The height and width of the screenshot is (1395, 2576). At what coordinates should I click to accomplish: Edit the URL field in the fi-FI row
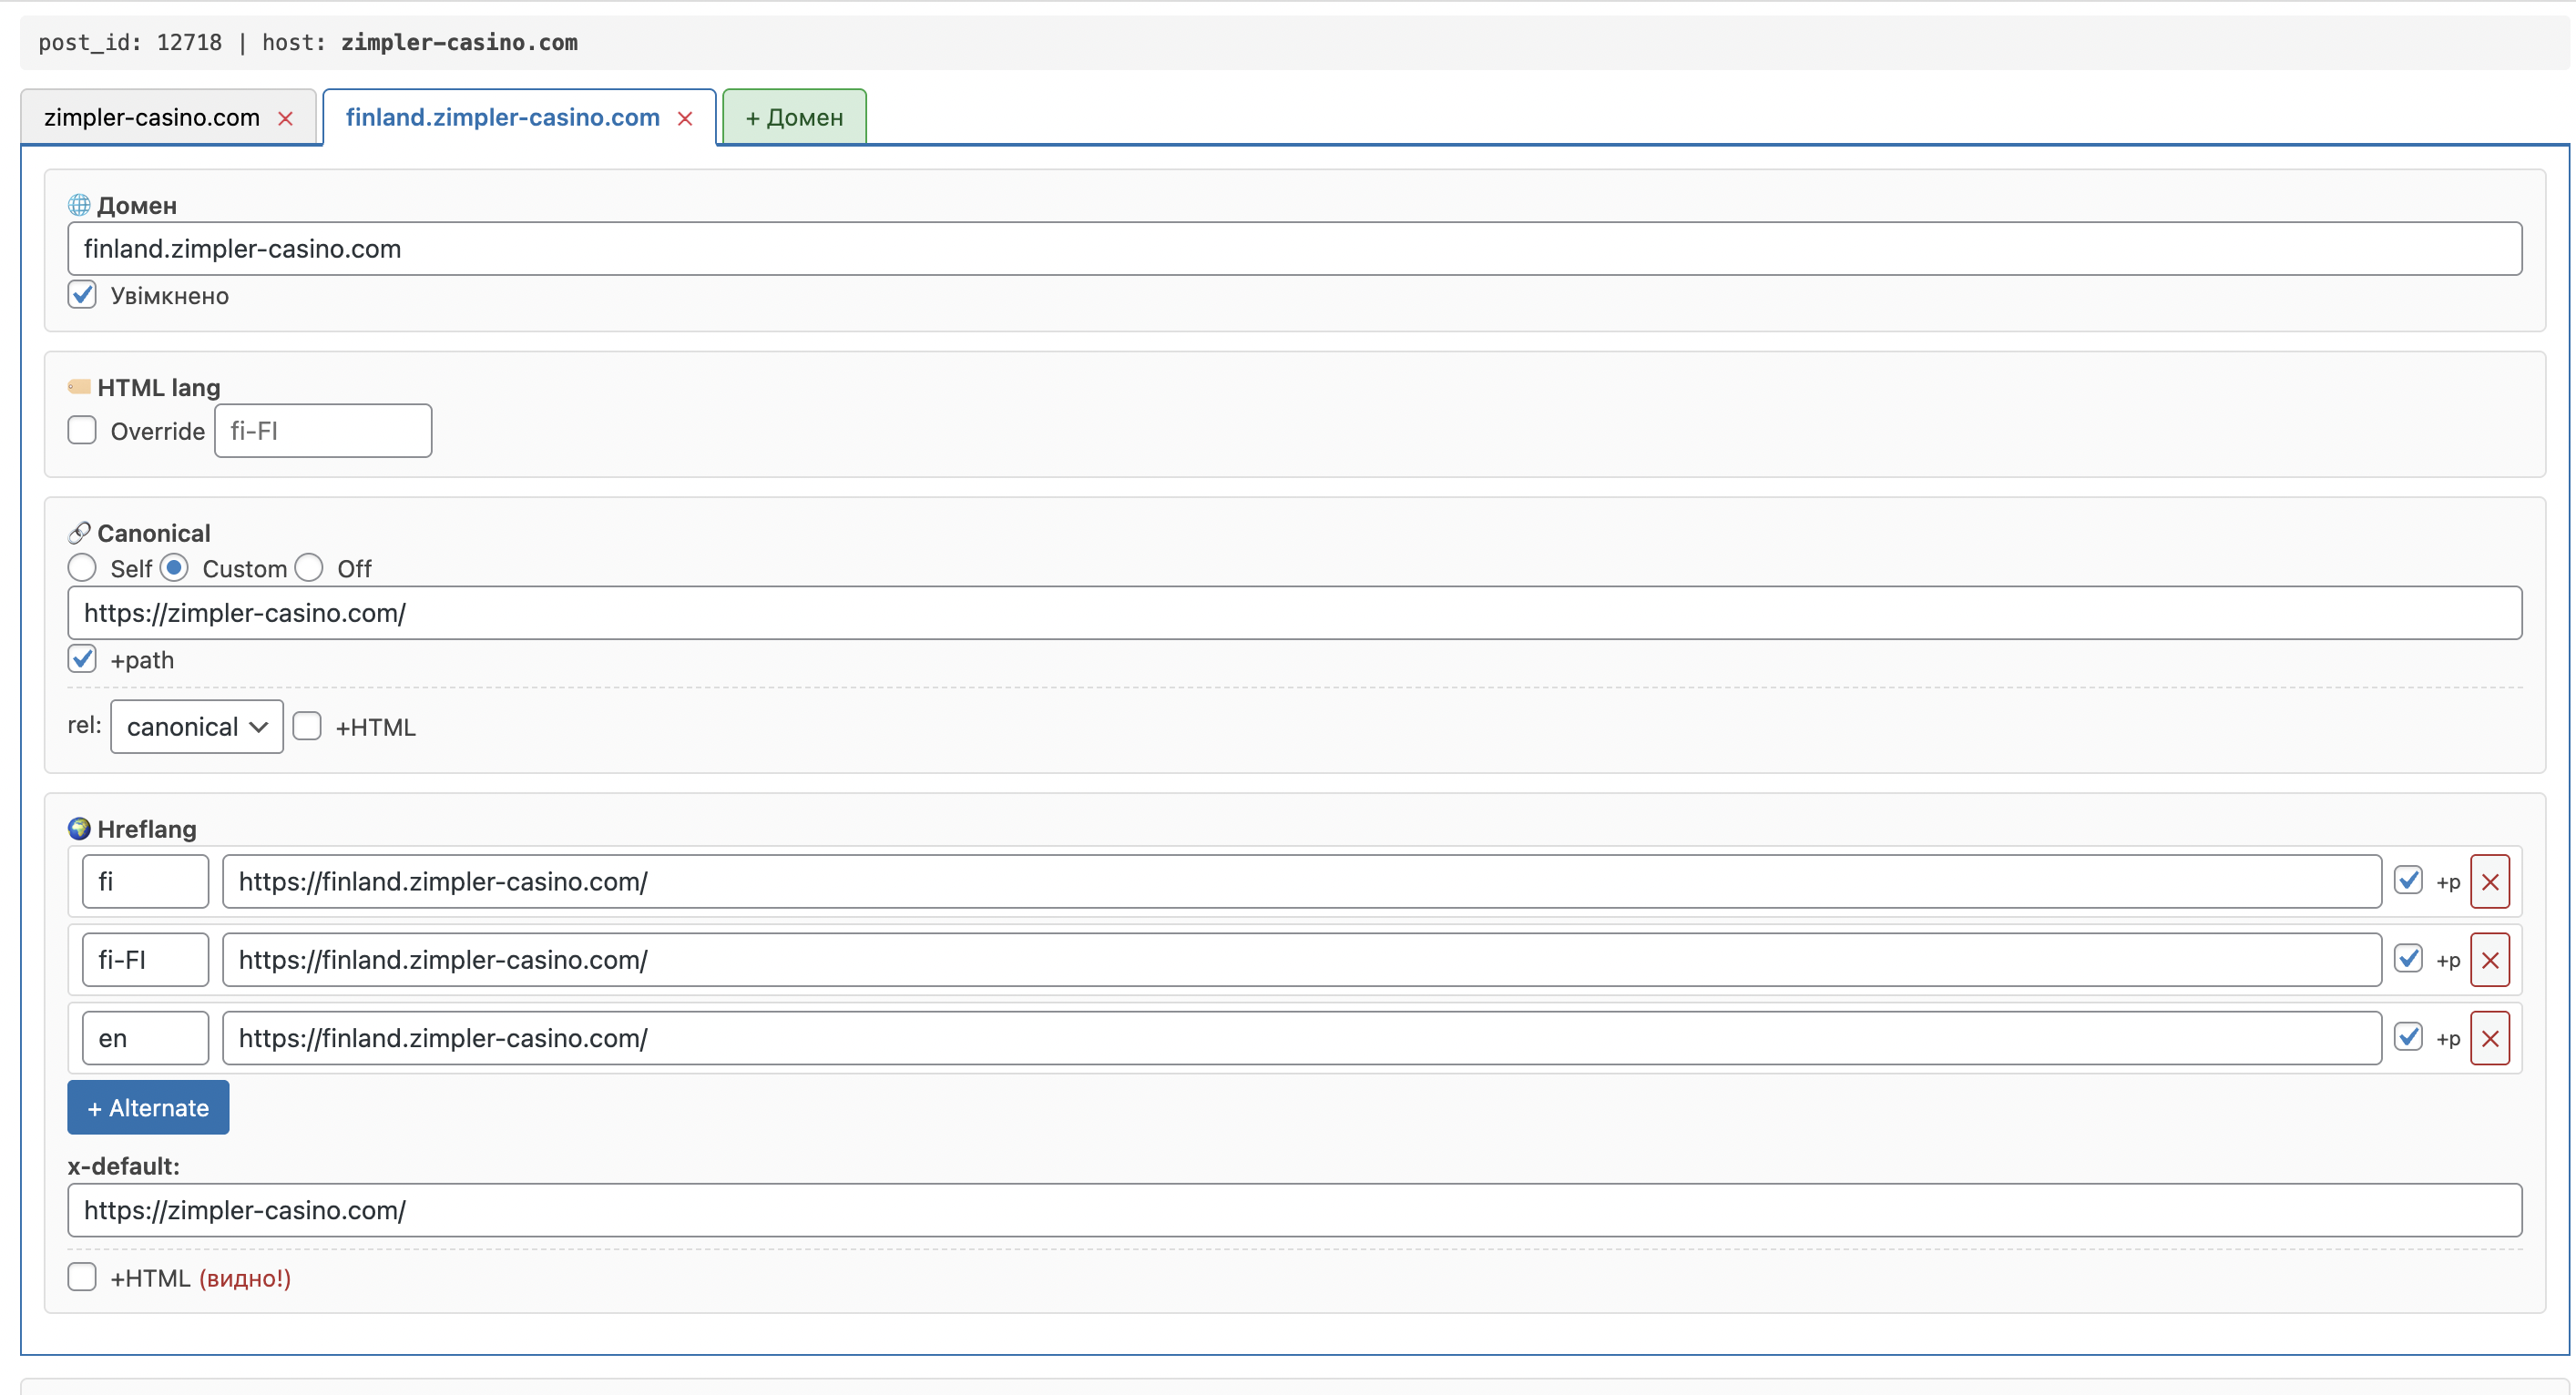[1302, 960]
